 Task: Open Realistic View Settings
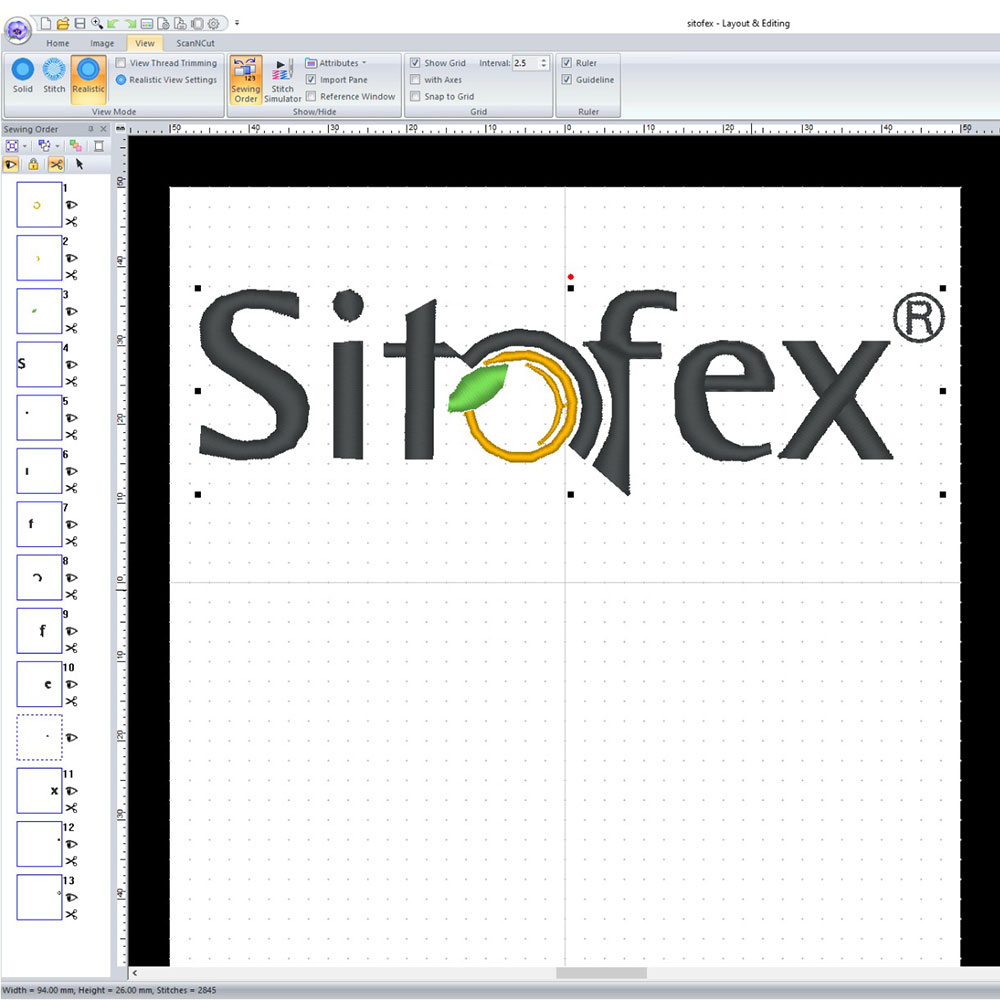[x=166, y=80]
